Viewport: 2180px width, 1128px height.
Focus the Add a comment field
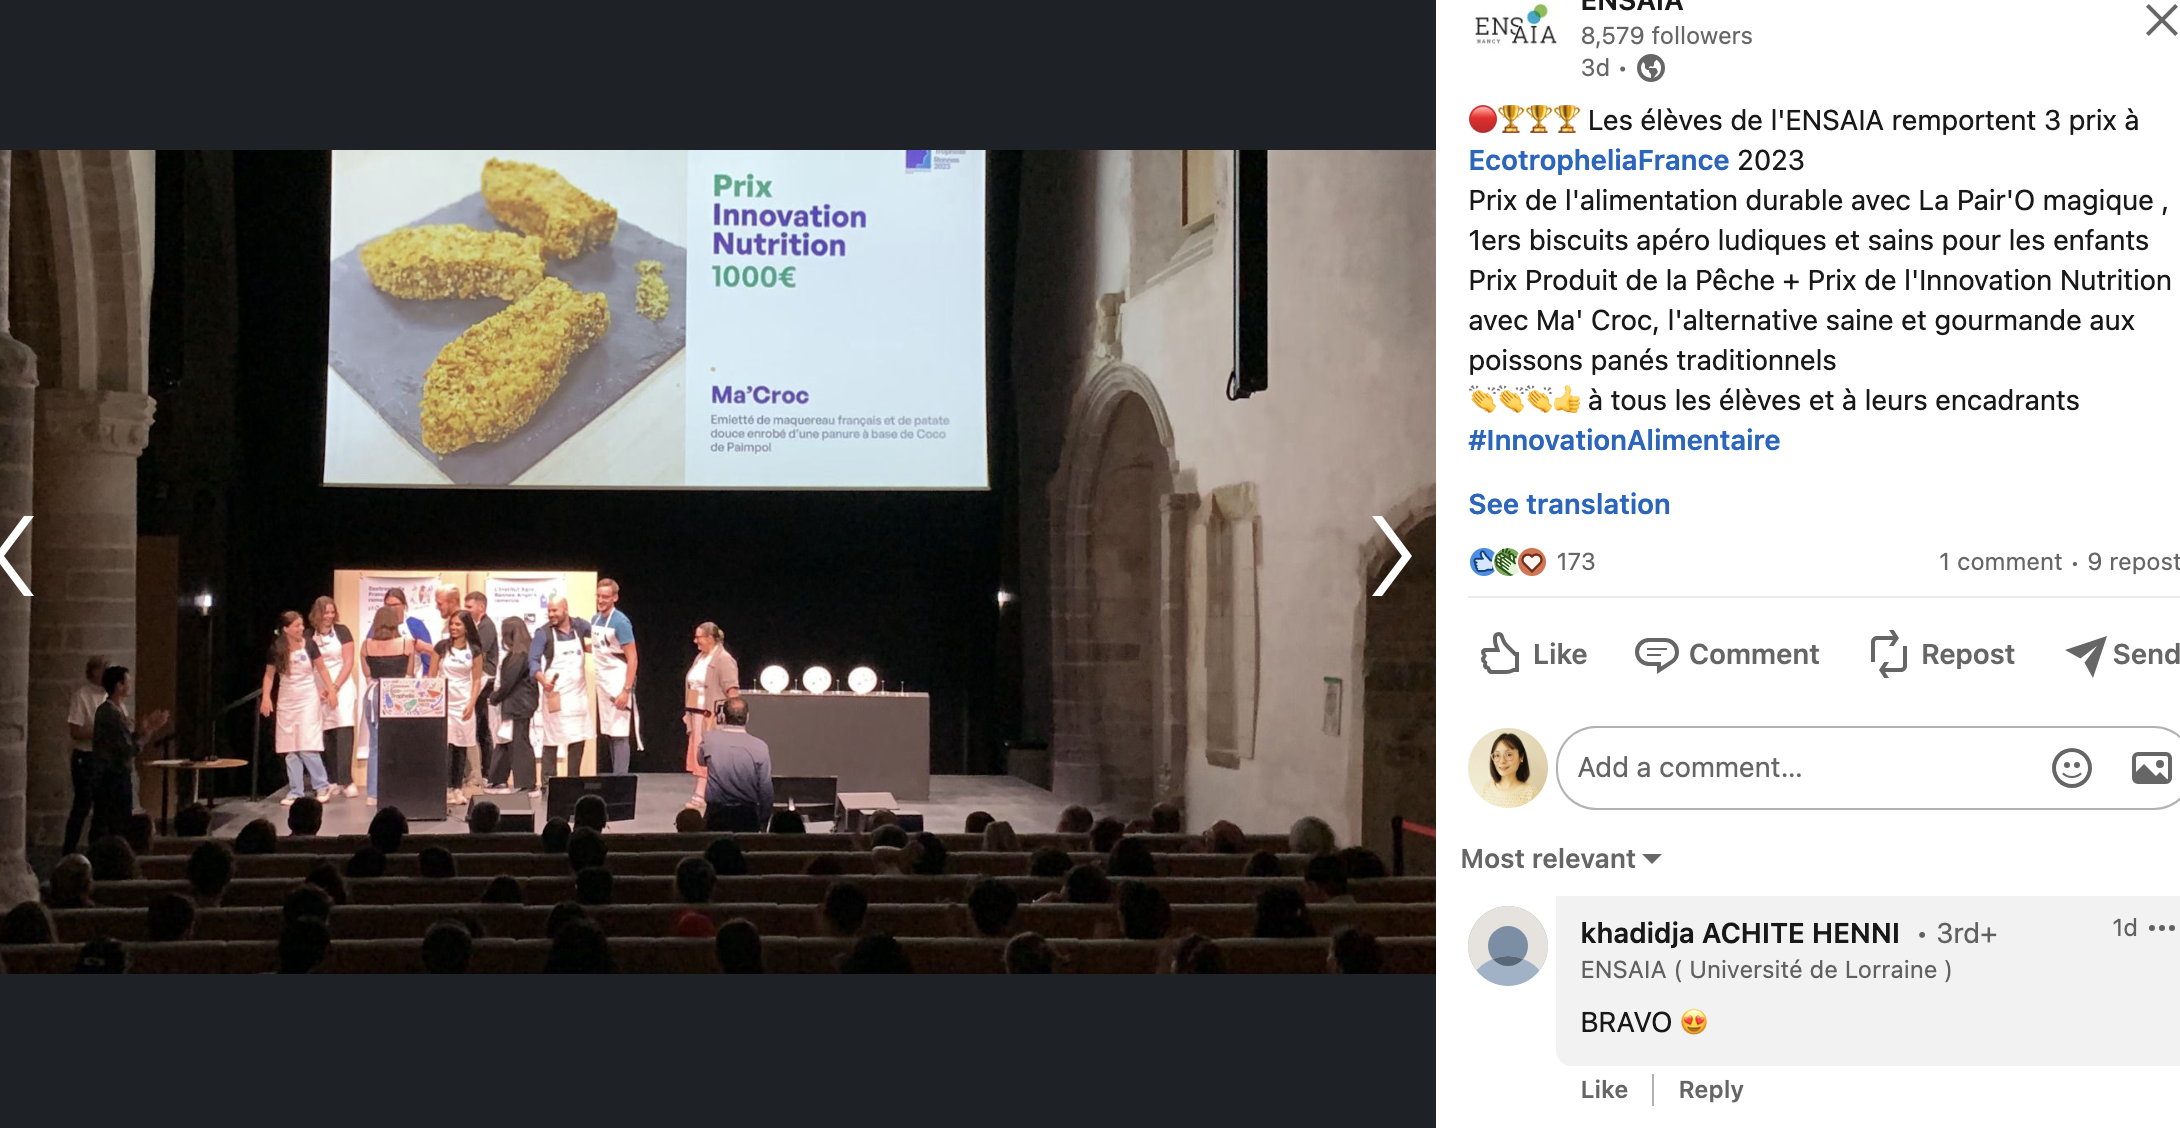(x=1868, y=768)
